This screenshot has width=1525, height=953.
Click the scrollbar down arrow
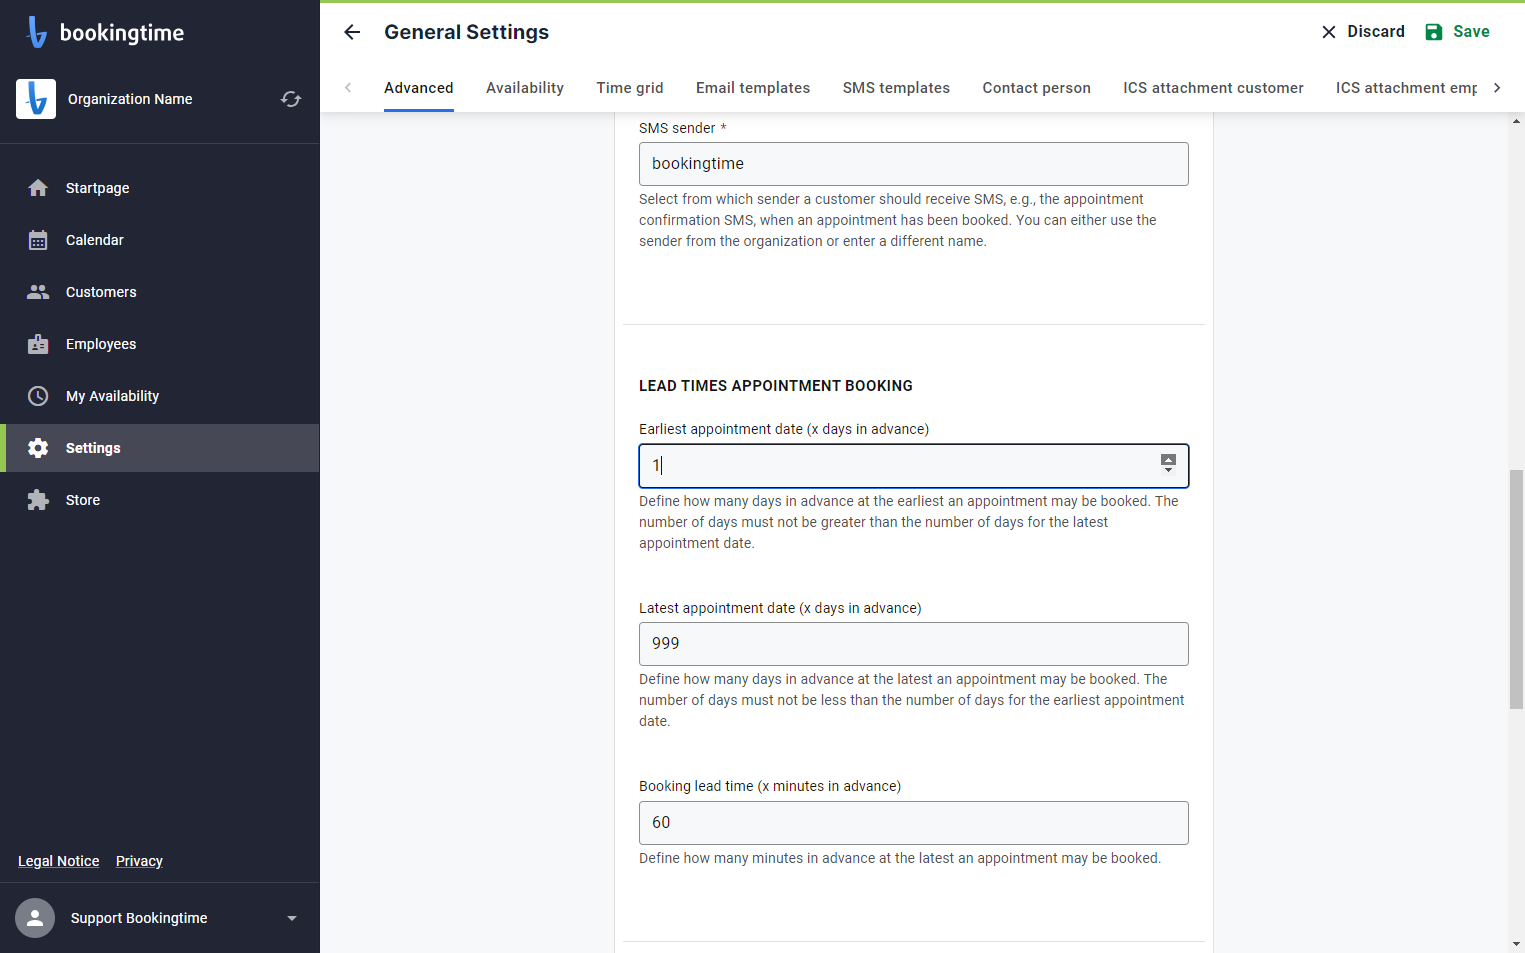1517,944
